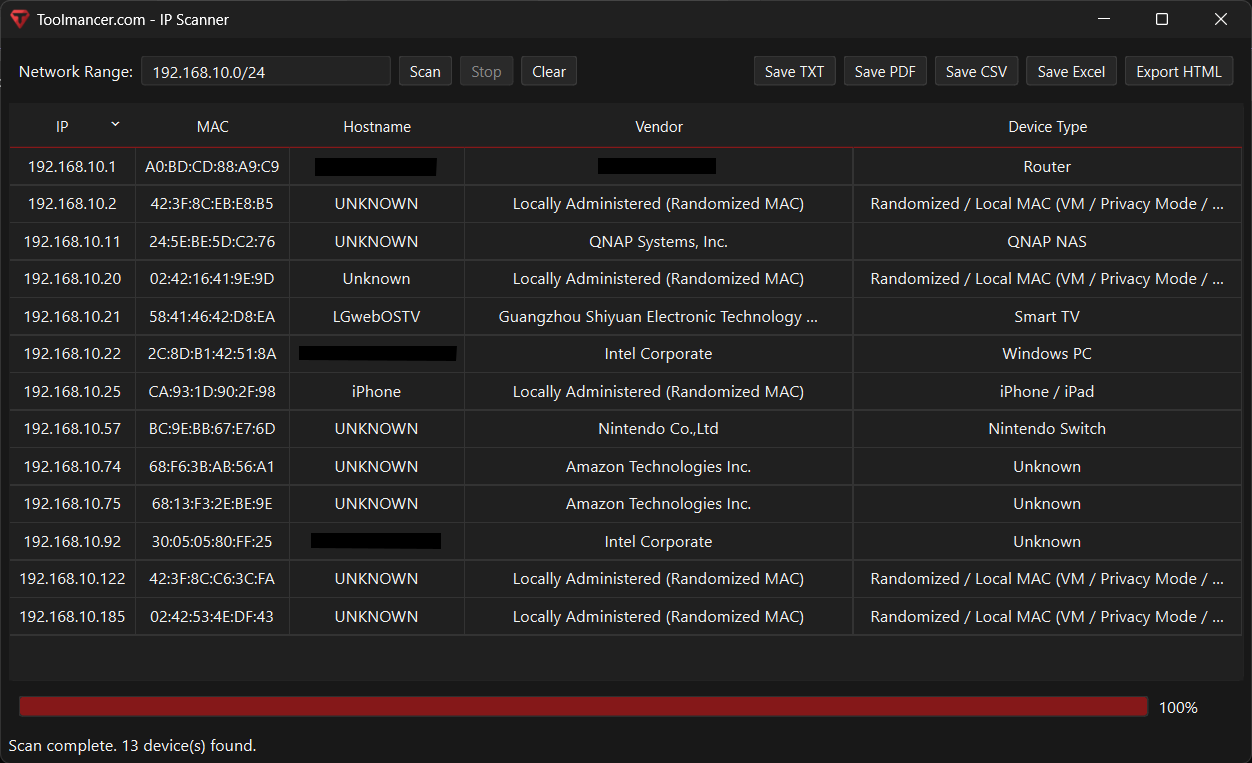Viewport: 1252px width, 763px height.
Task: Click the Windows PC device type cell
Action: [1047, 354]
